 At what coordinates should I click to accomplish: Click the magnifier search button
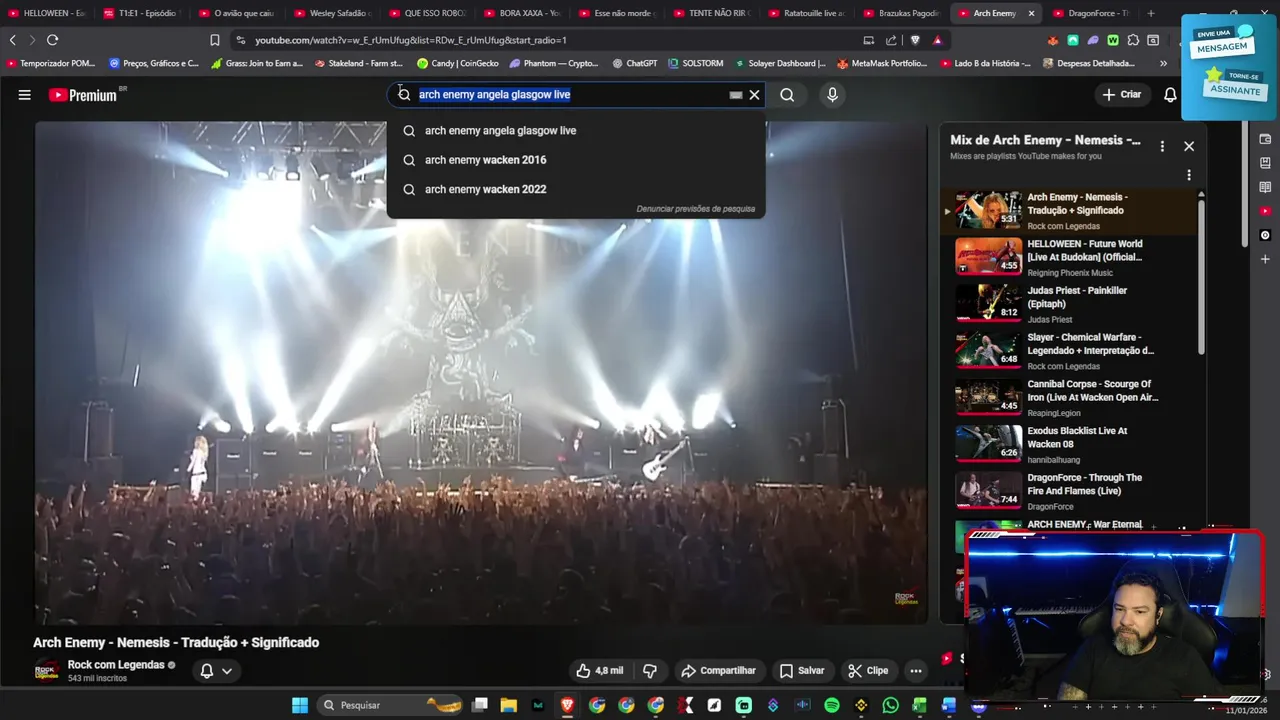click(x=787, y=95)
